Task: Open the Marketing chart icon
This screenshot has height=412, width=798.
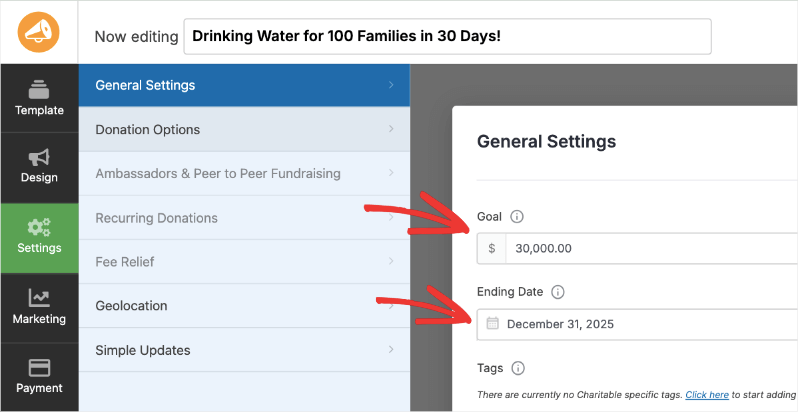Action: (39, 298)
